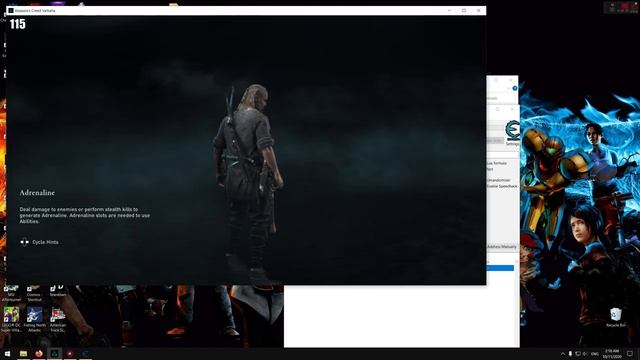Screen dimensions: 640x360
Task: Switch to Assassin's Creed Valhalla taskbar button
Action: 54,353
